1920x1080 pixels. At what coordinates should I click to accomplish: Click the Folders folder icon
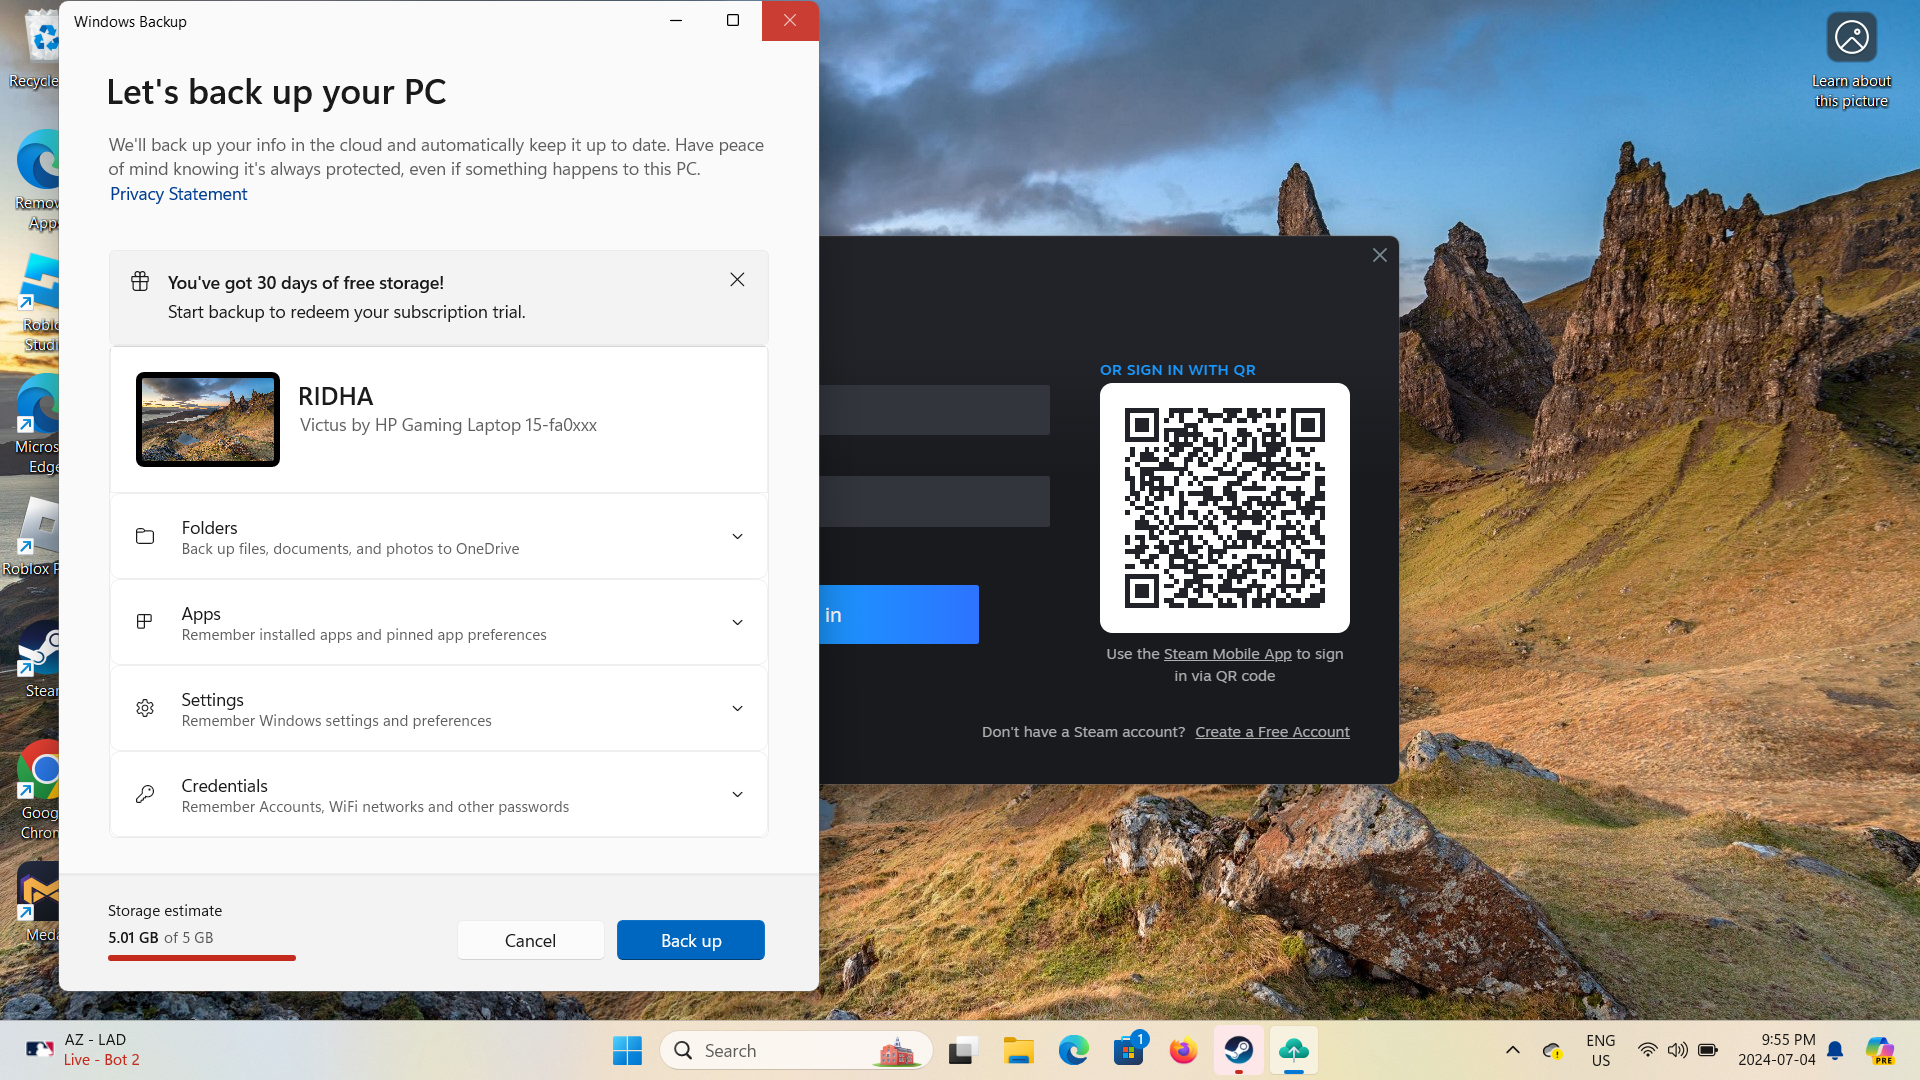145,537
